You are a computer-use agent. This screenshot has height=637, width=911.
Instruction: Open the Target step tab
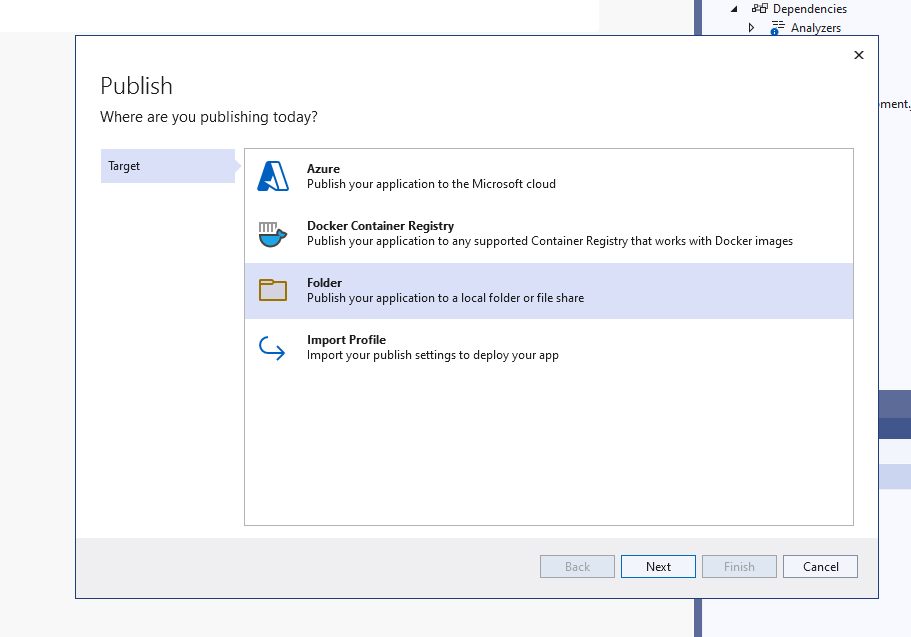click(168, 166)
